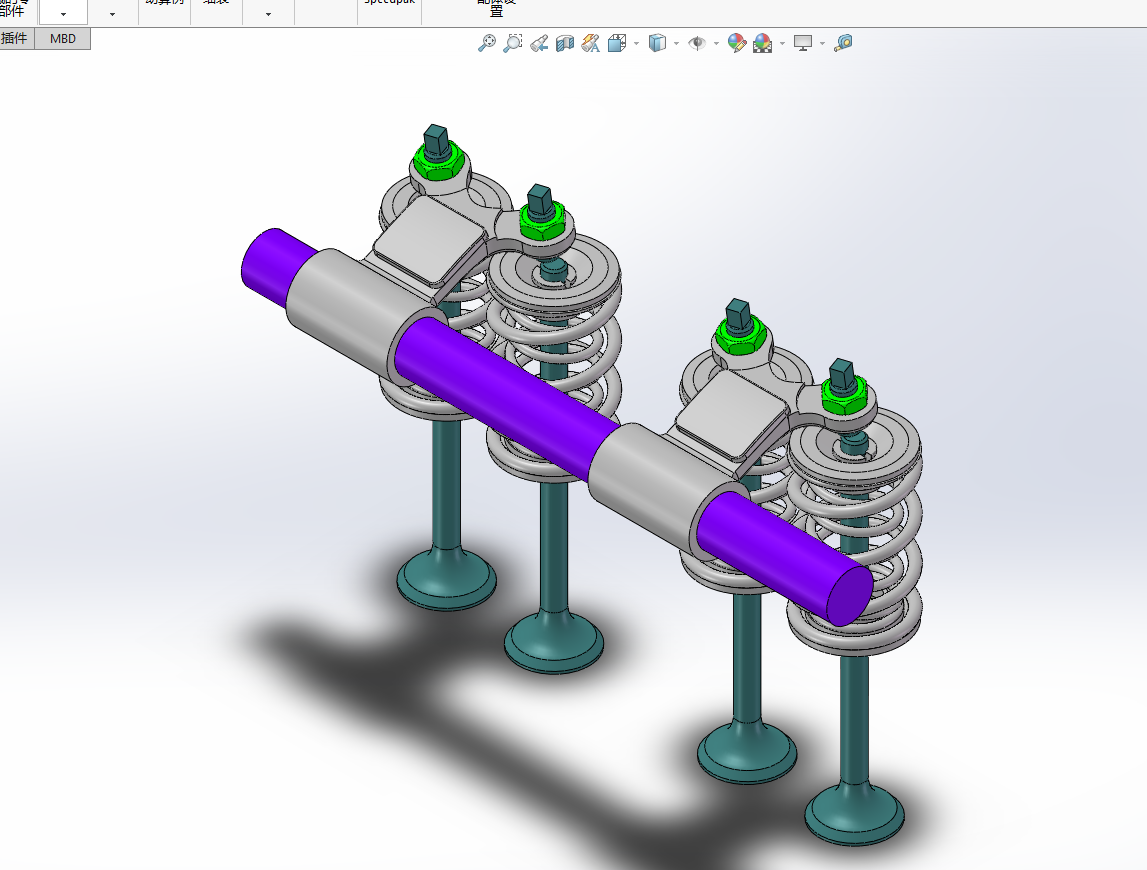Screen dimensions: 1147x870
Task: Click the last magnifier icon in the view toolbar
Action: coord(843,43)
